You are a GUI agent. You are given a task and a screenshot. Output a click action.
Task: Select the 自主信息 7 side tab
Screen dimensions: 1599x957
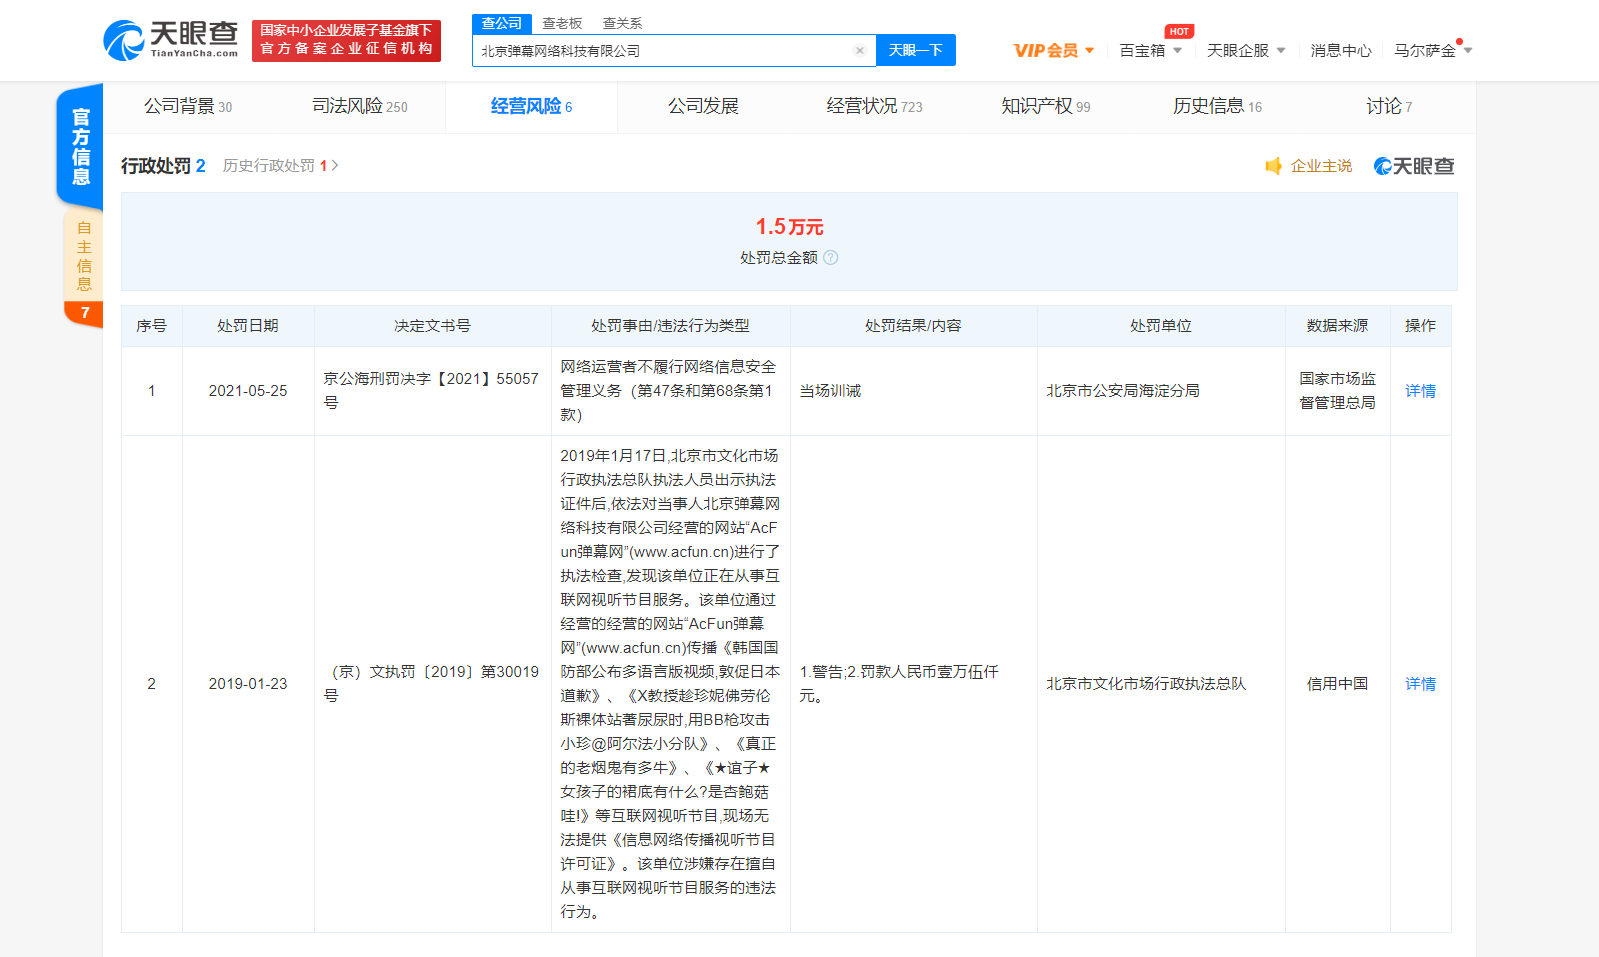pyautogui.click(x=84, y=268)
